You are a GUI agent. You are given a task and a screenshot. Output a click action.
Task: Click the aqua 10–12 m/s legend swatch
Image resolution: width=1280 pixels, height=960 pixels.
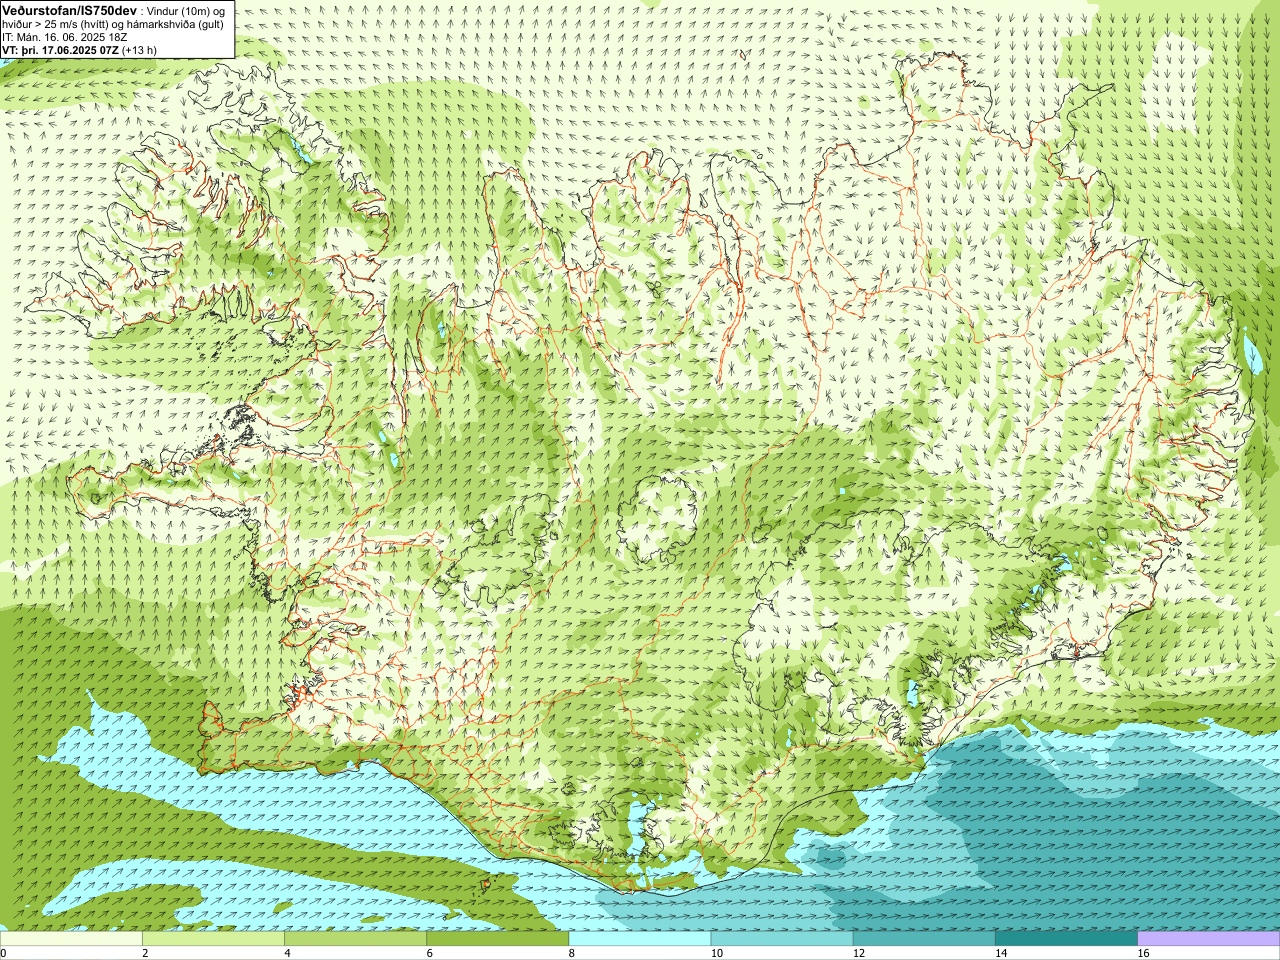coord(782,939)
